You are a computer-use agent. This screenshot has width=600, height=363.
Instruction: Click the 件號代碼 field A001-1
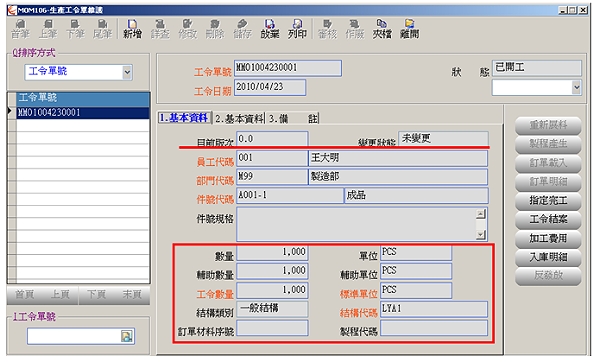(290, 196)
